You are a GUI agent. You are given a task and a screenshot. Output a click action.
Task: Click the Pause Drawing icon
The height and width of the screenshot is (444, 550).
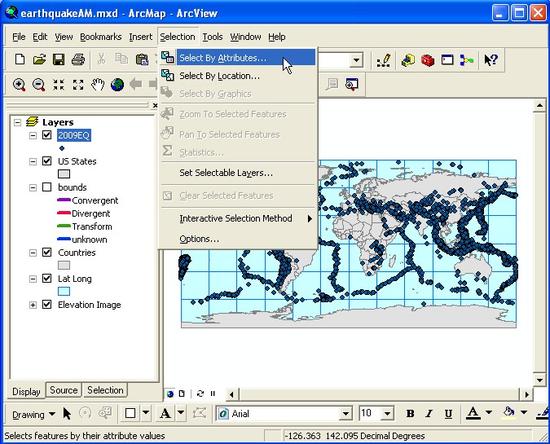[x=213, y=393]
